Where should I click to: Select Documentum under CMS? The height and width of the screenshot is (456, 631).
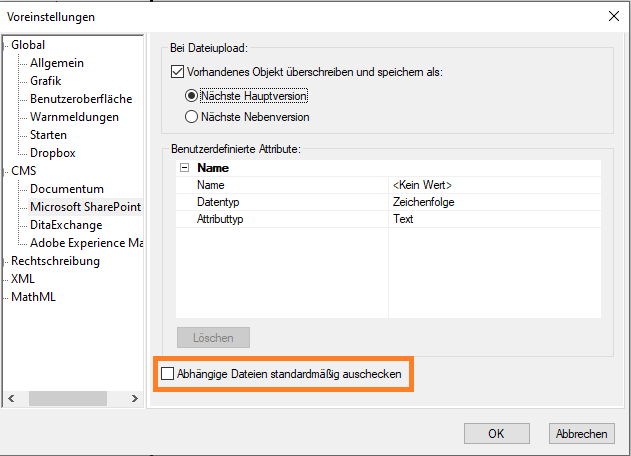(x=67, y=189)
